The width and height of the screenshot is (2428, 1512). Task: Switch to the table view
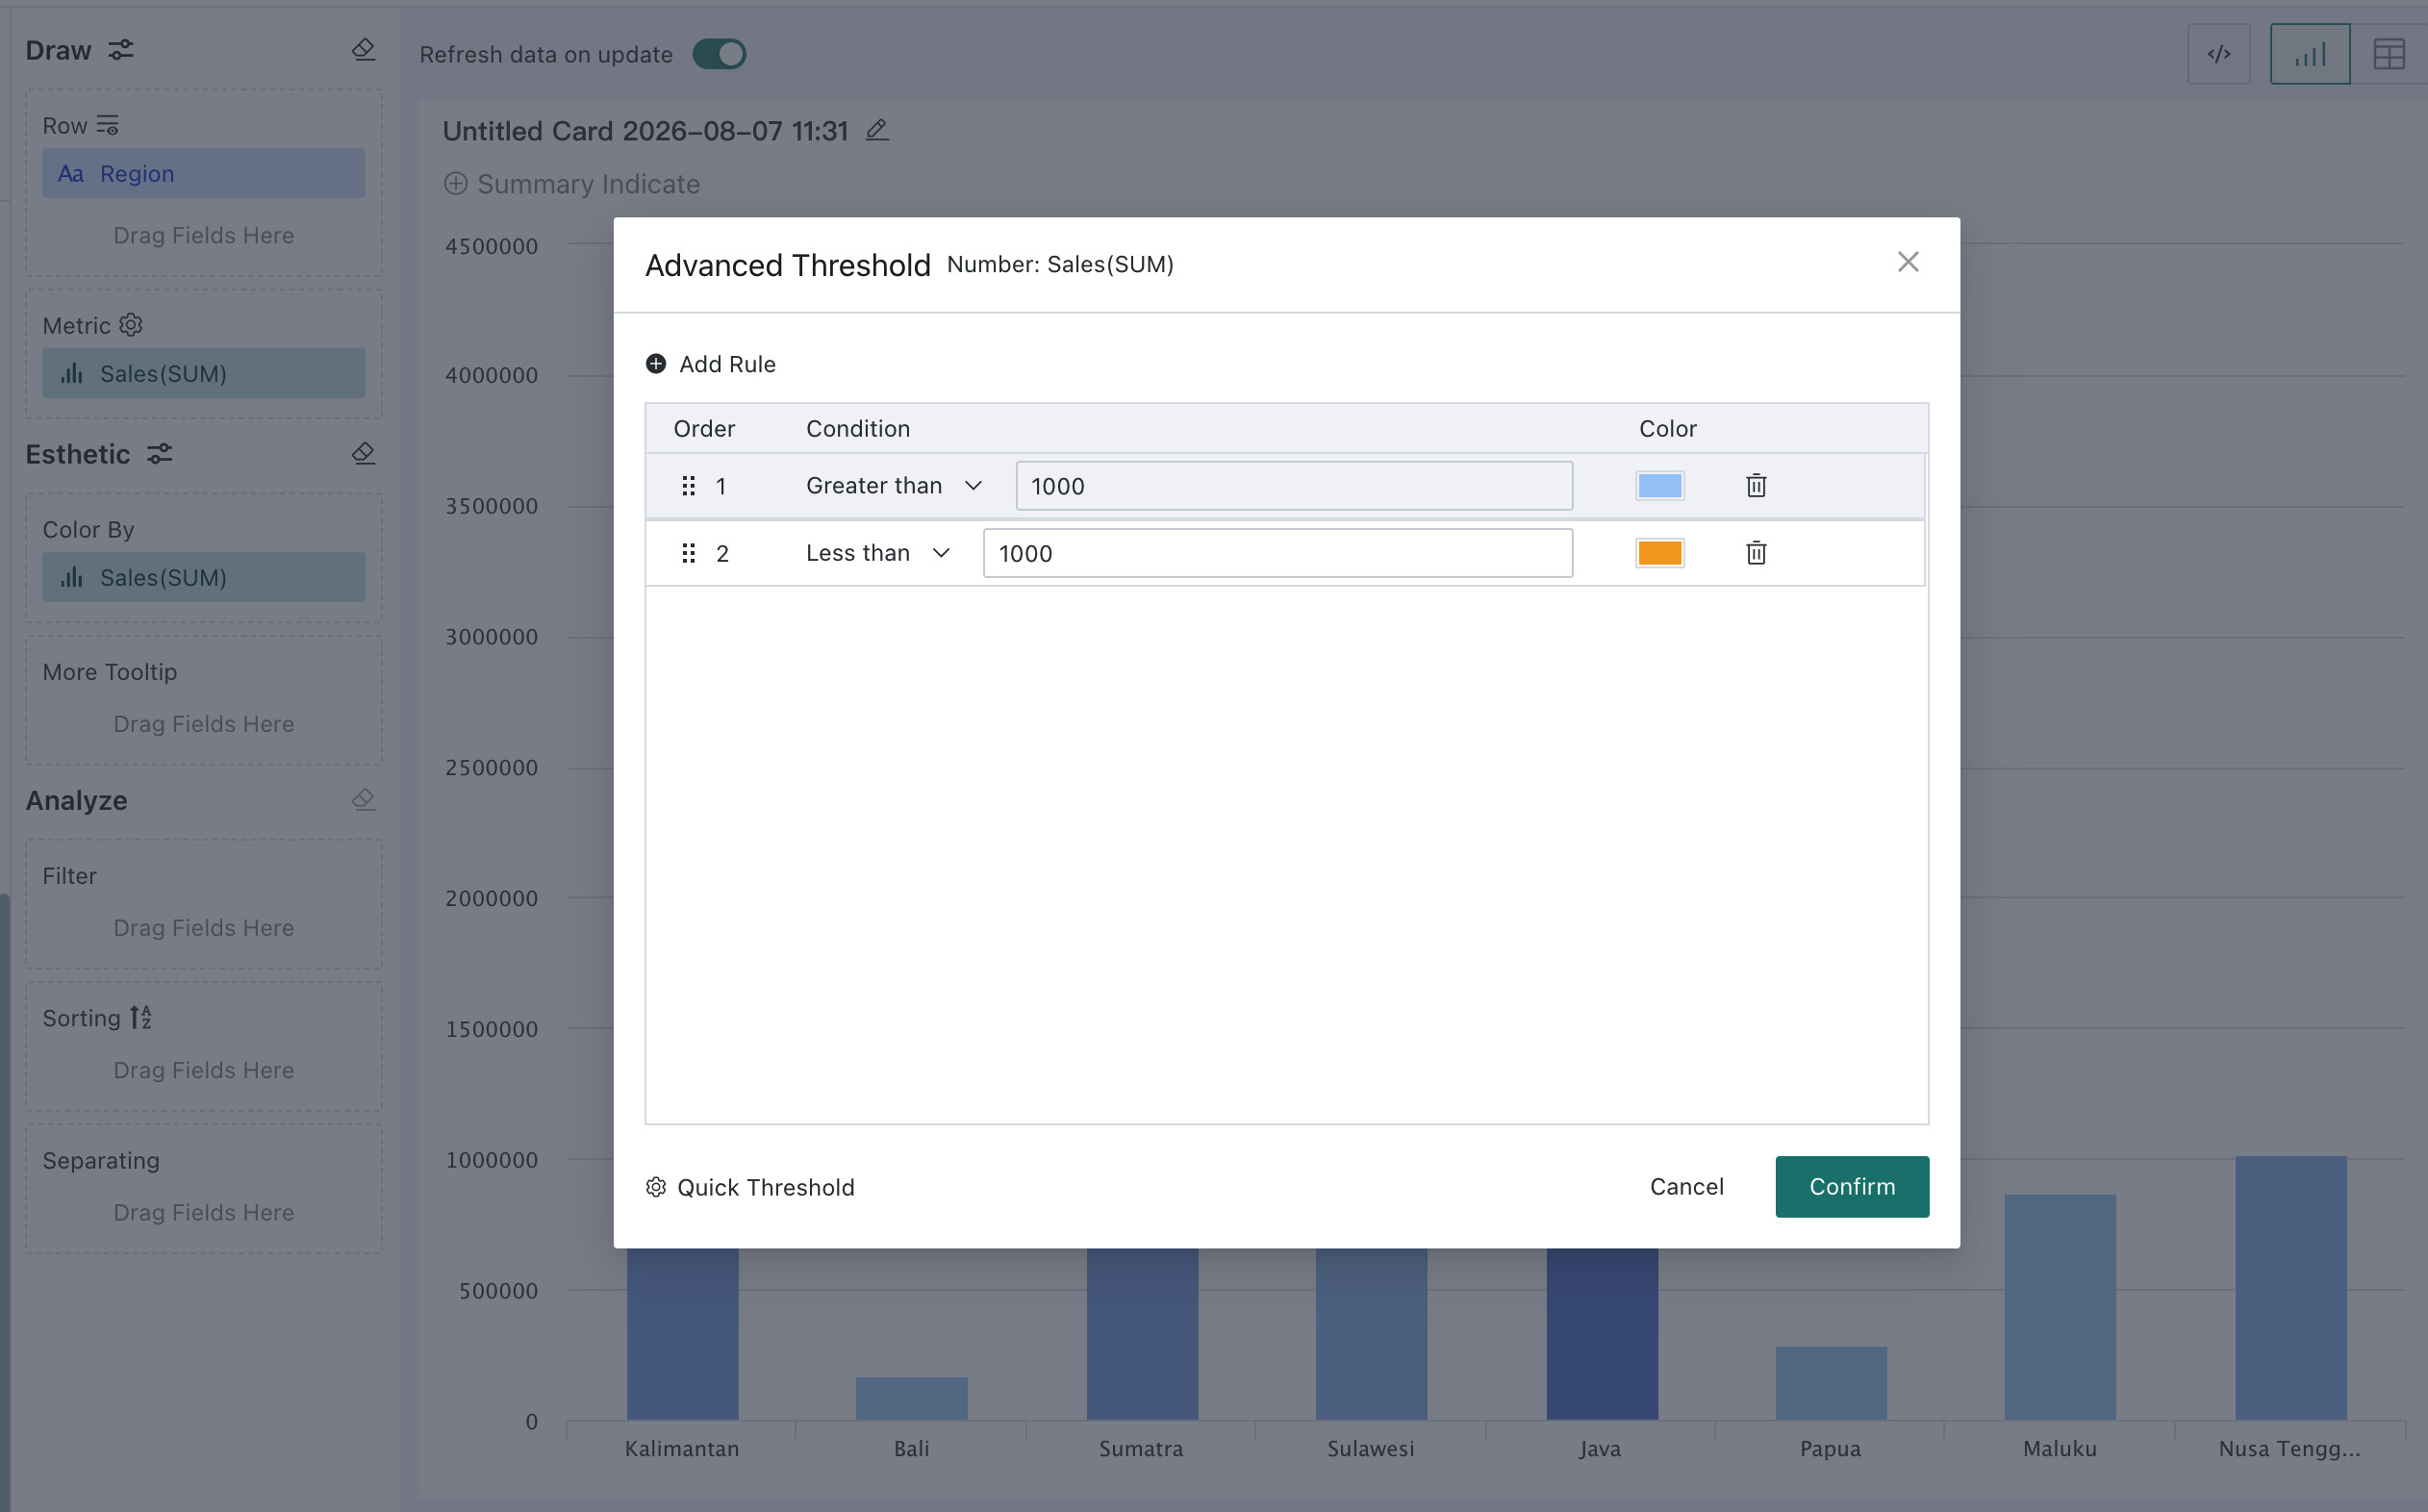pyautogui.click(x=2389, y=54)
